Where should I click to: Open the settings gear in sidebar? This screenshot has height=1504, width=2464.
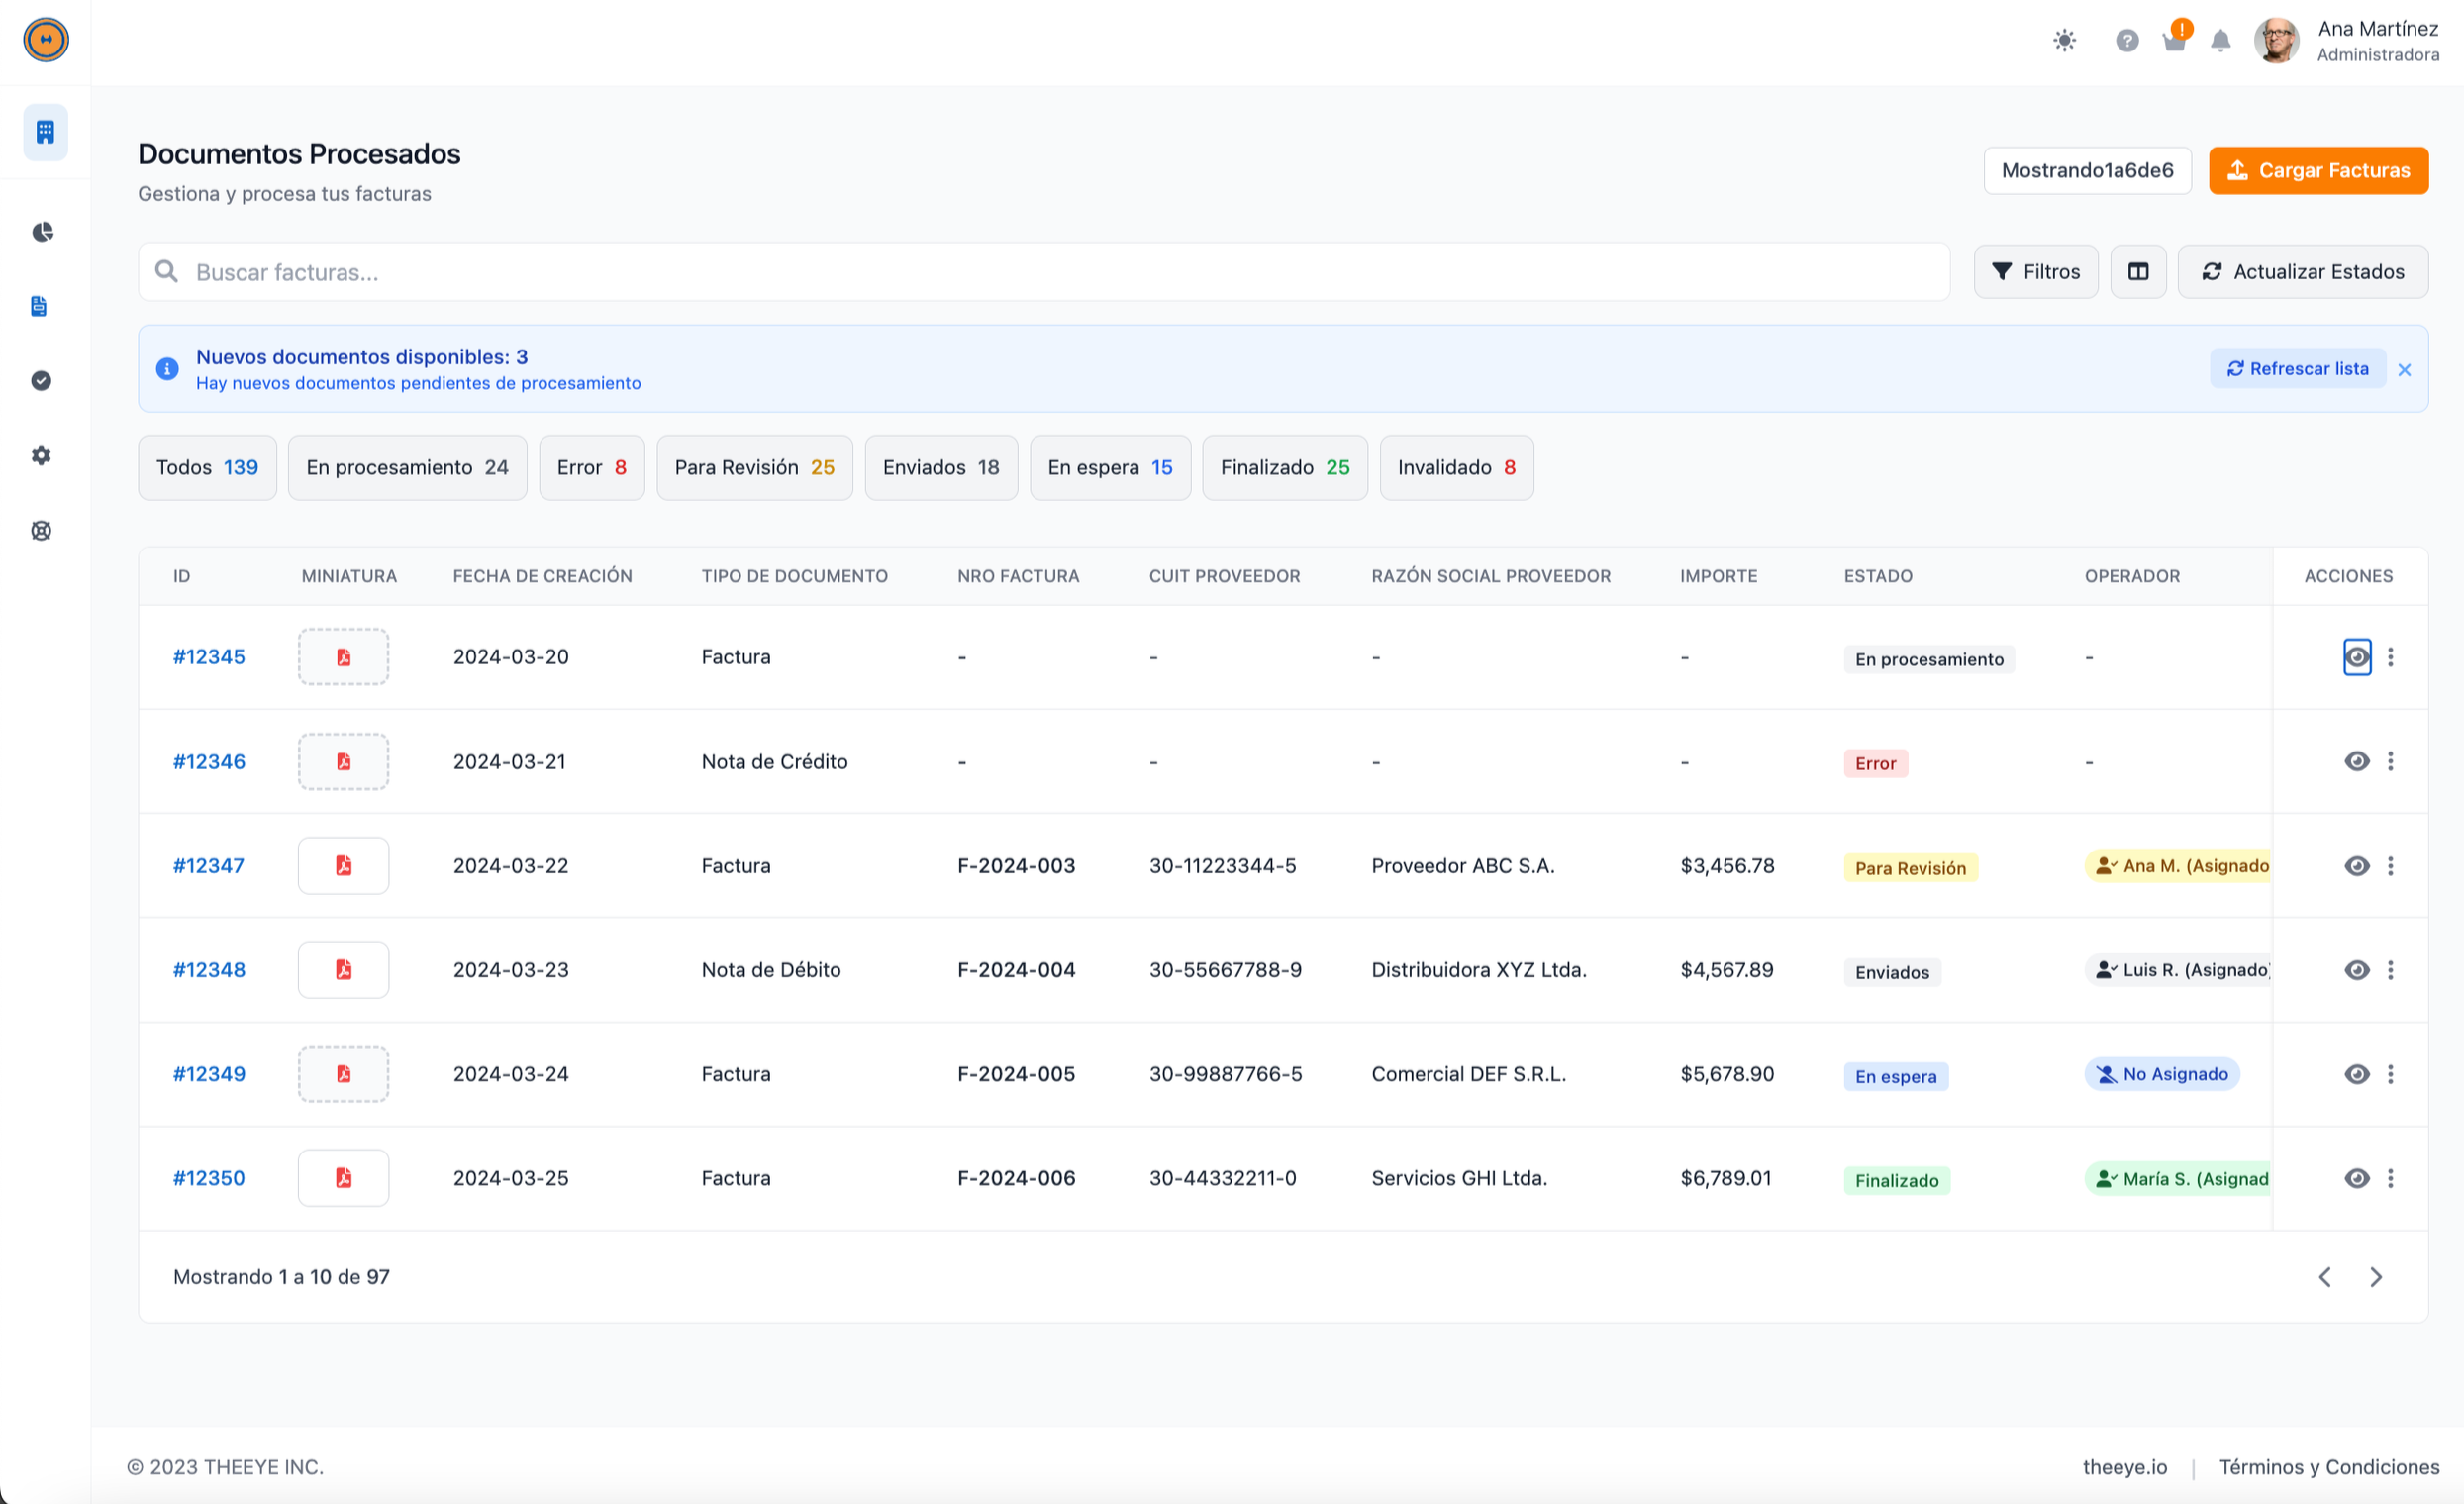coord(41,455)
